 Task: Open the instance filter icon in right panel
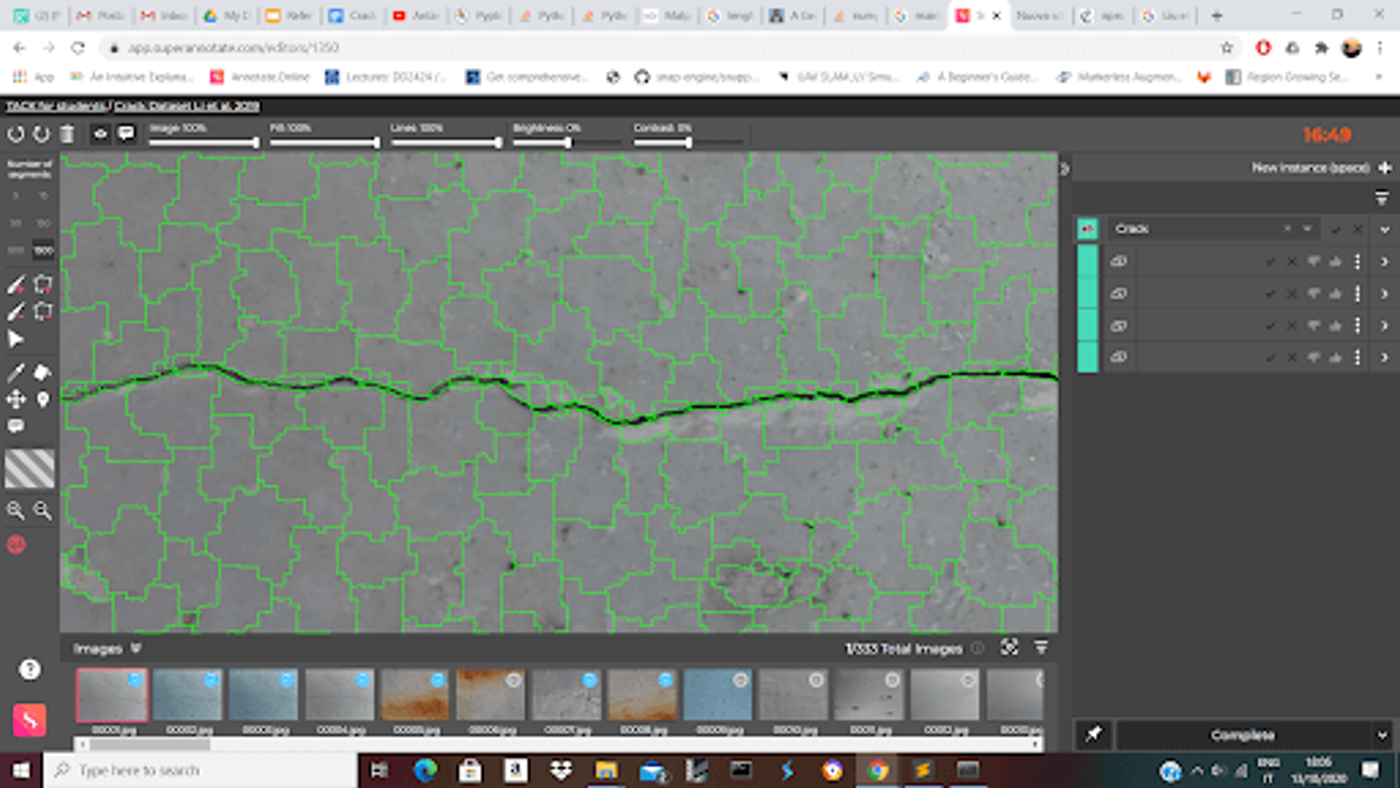click(x=1382, y=198)
